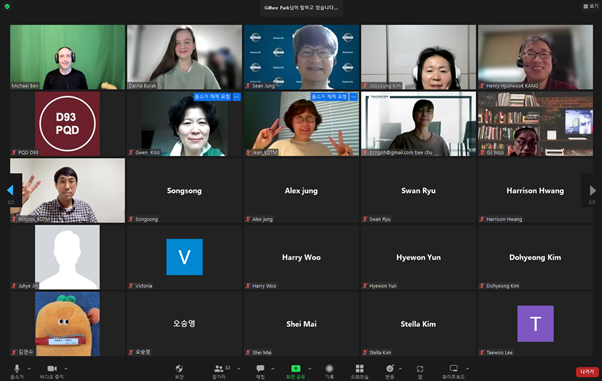Expand video options arrow next to camera

(x=66, y=369)
